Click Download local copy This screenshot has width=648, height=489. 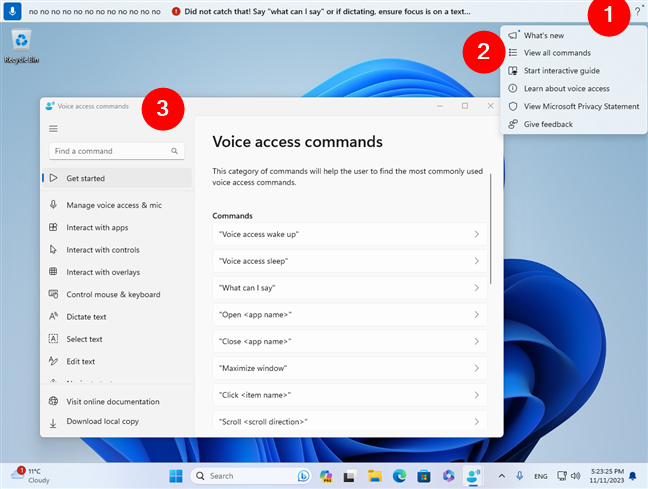117,422
